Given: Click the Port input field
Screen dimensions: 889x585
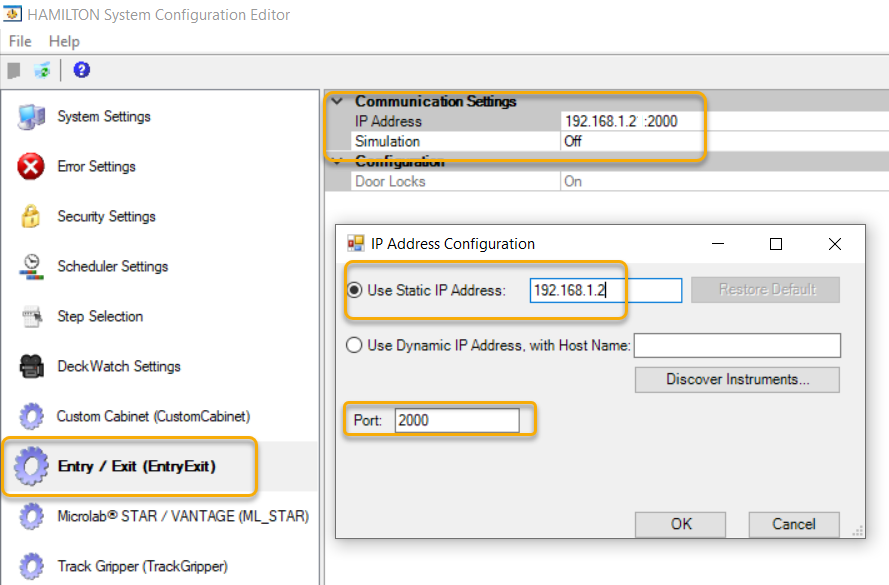Looking at the screenshot, I should point(457,421).
